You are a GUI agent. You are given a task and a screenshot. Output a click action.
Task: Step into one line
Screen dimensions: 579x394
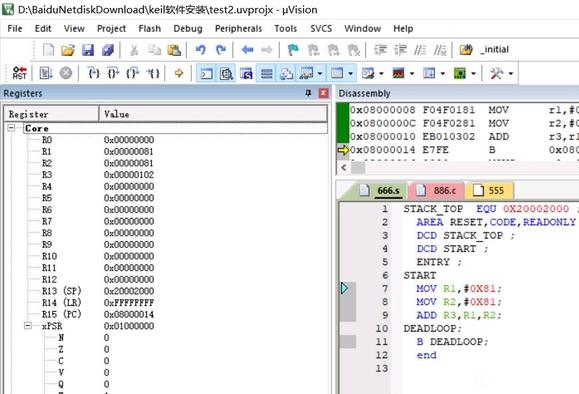pyautogui.click(x=94, y=73)
